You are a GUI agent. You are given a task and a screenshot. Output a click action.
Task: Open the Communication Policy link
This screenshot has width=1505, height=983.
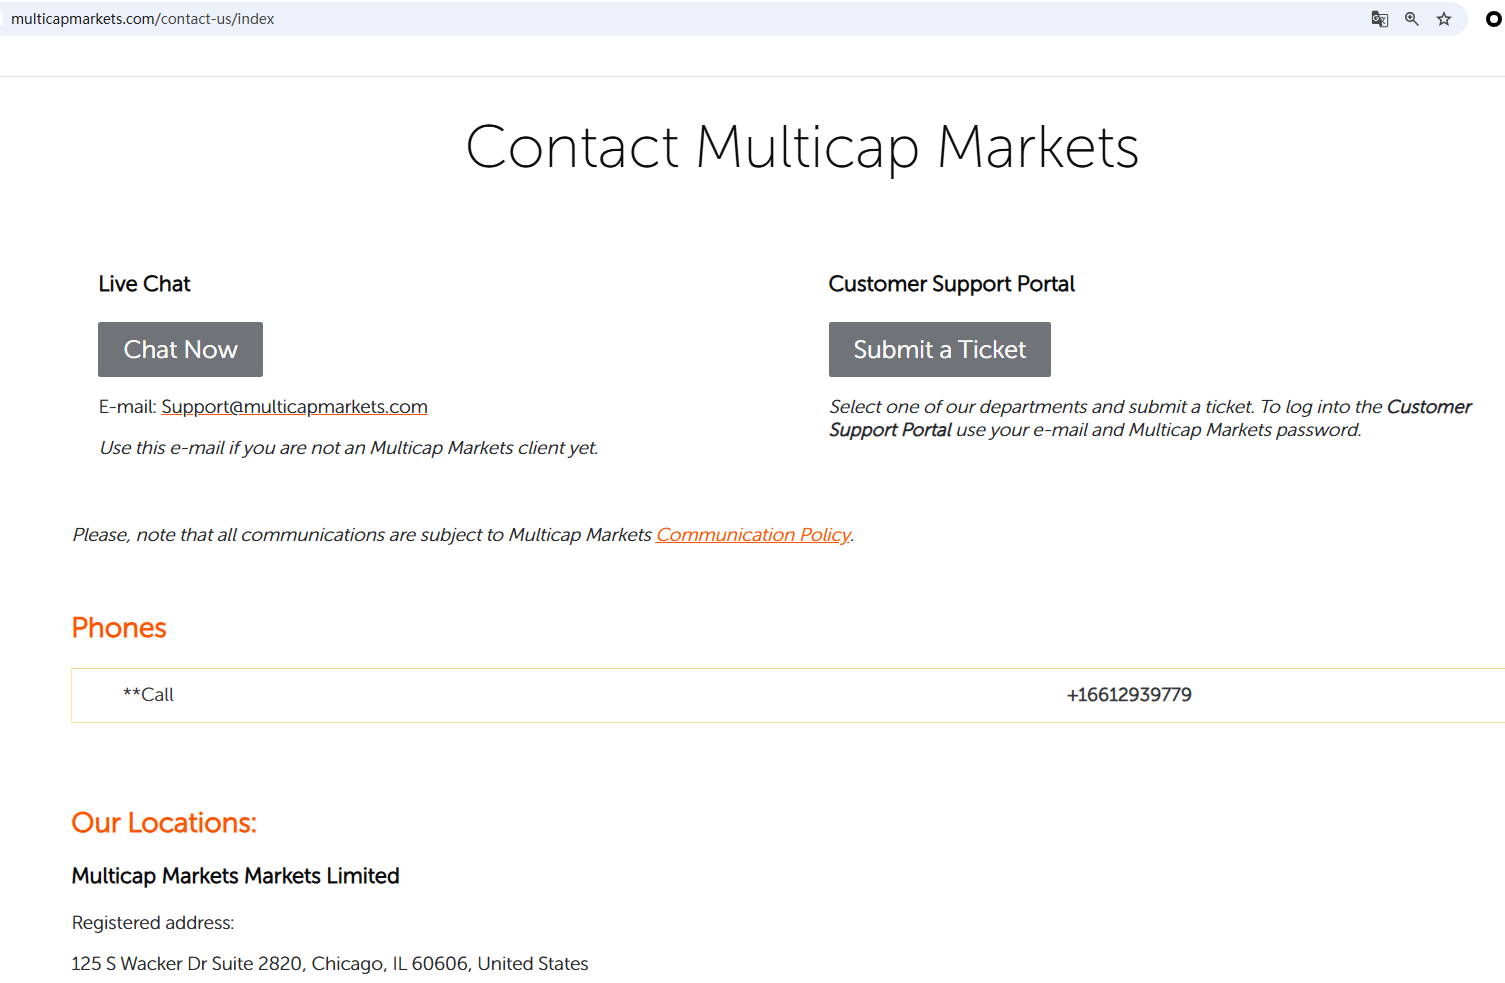[753, 535]
